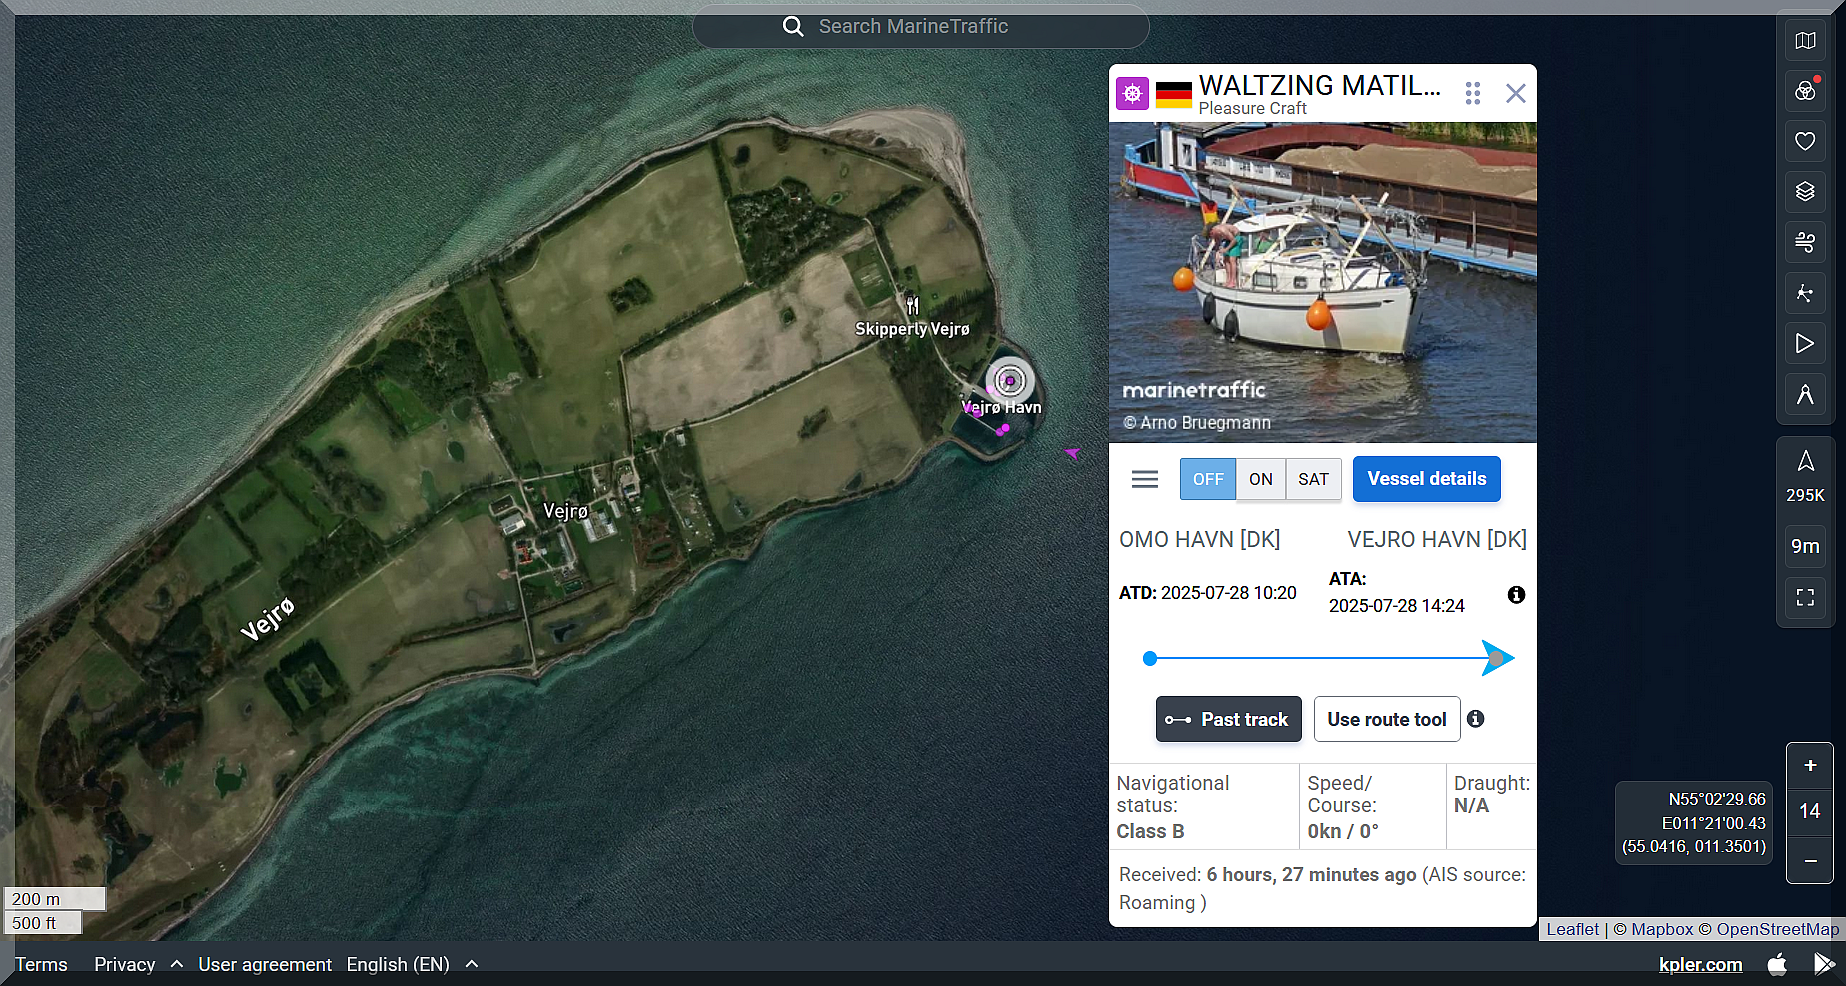Viewport: 1846px width, 986px height.
Task: Open User agreement in footer
Action: point(265,964)
